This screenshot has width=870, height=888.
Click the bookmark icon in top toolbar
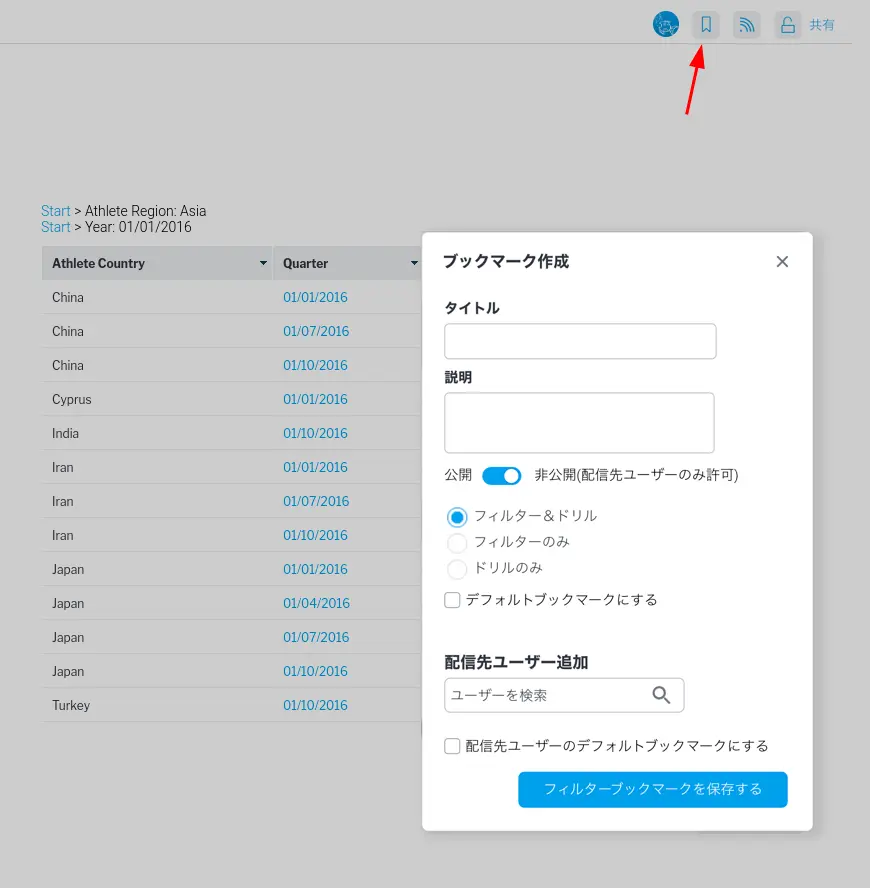click(x=706, y=25)
